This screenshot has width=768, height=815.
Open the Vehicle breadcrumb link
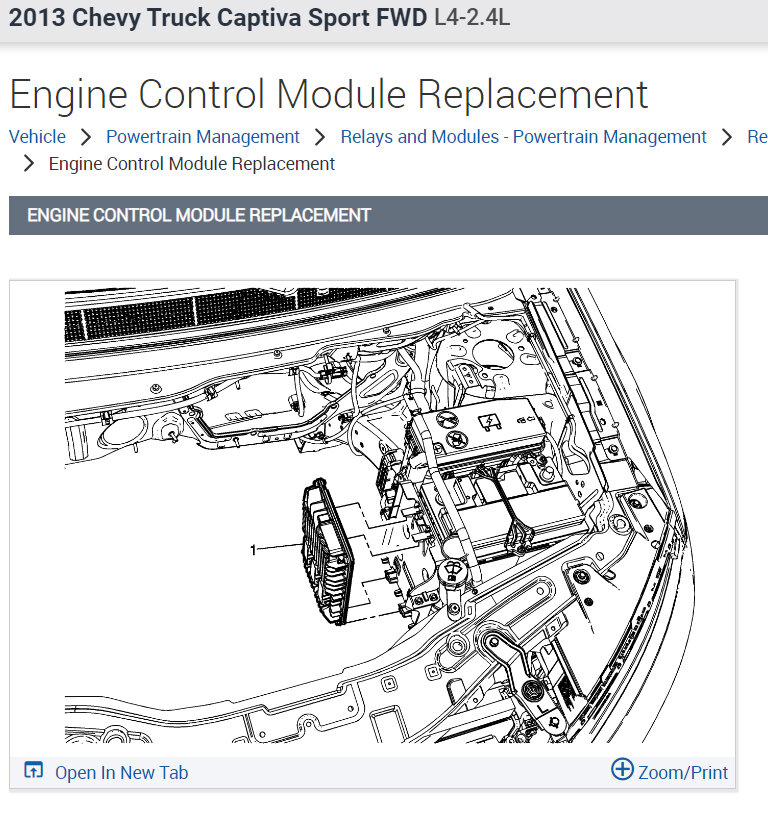click(x=37, y=137)
